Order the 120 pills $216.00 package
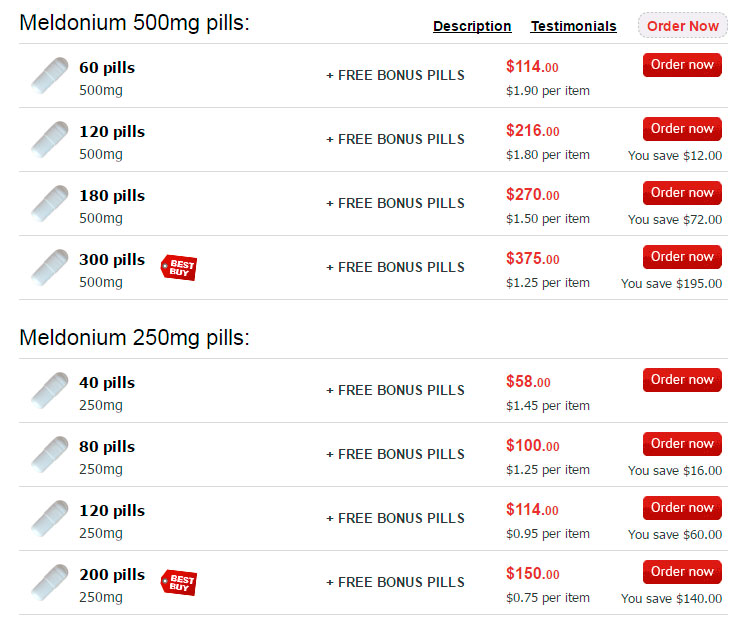Viewport: 740px width, 622px height. (682, 129)
